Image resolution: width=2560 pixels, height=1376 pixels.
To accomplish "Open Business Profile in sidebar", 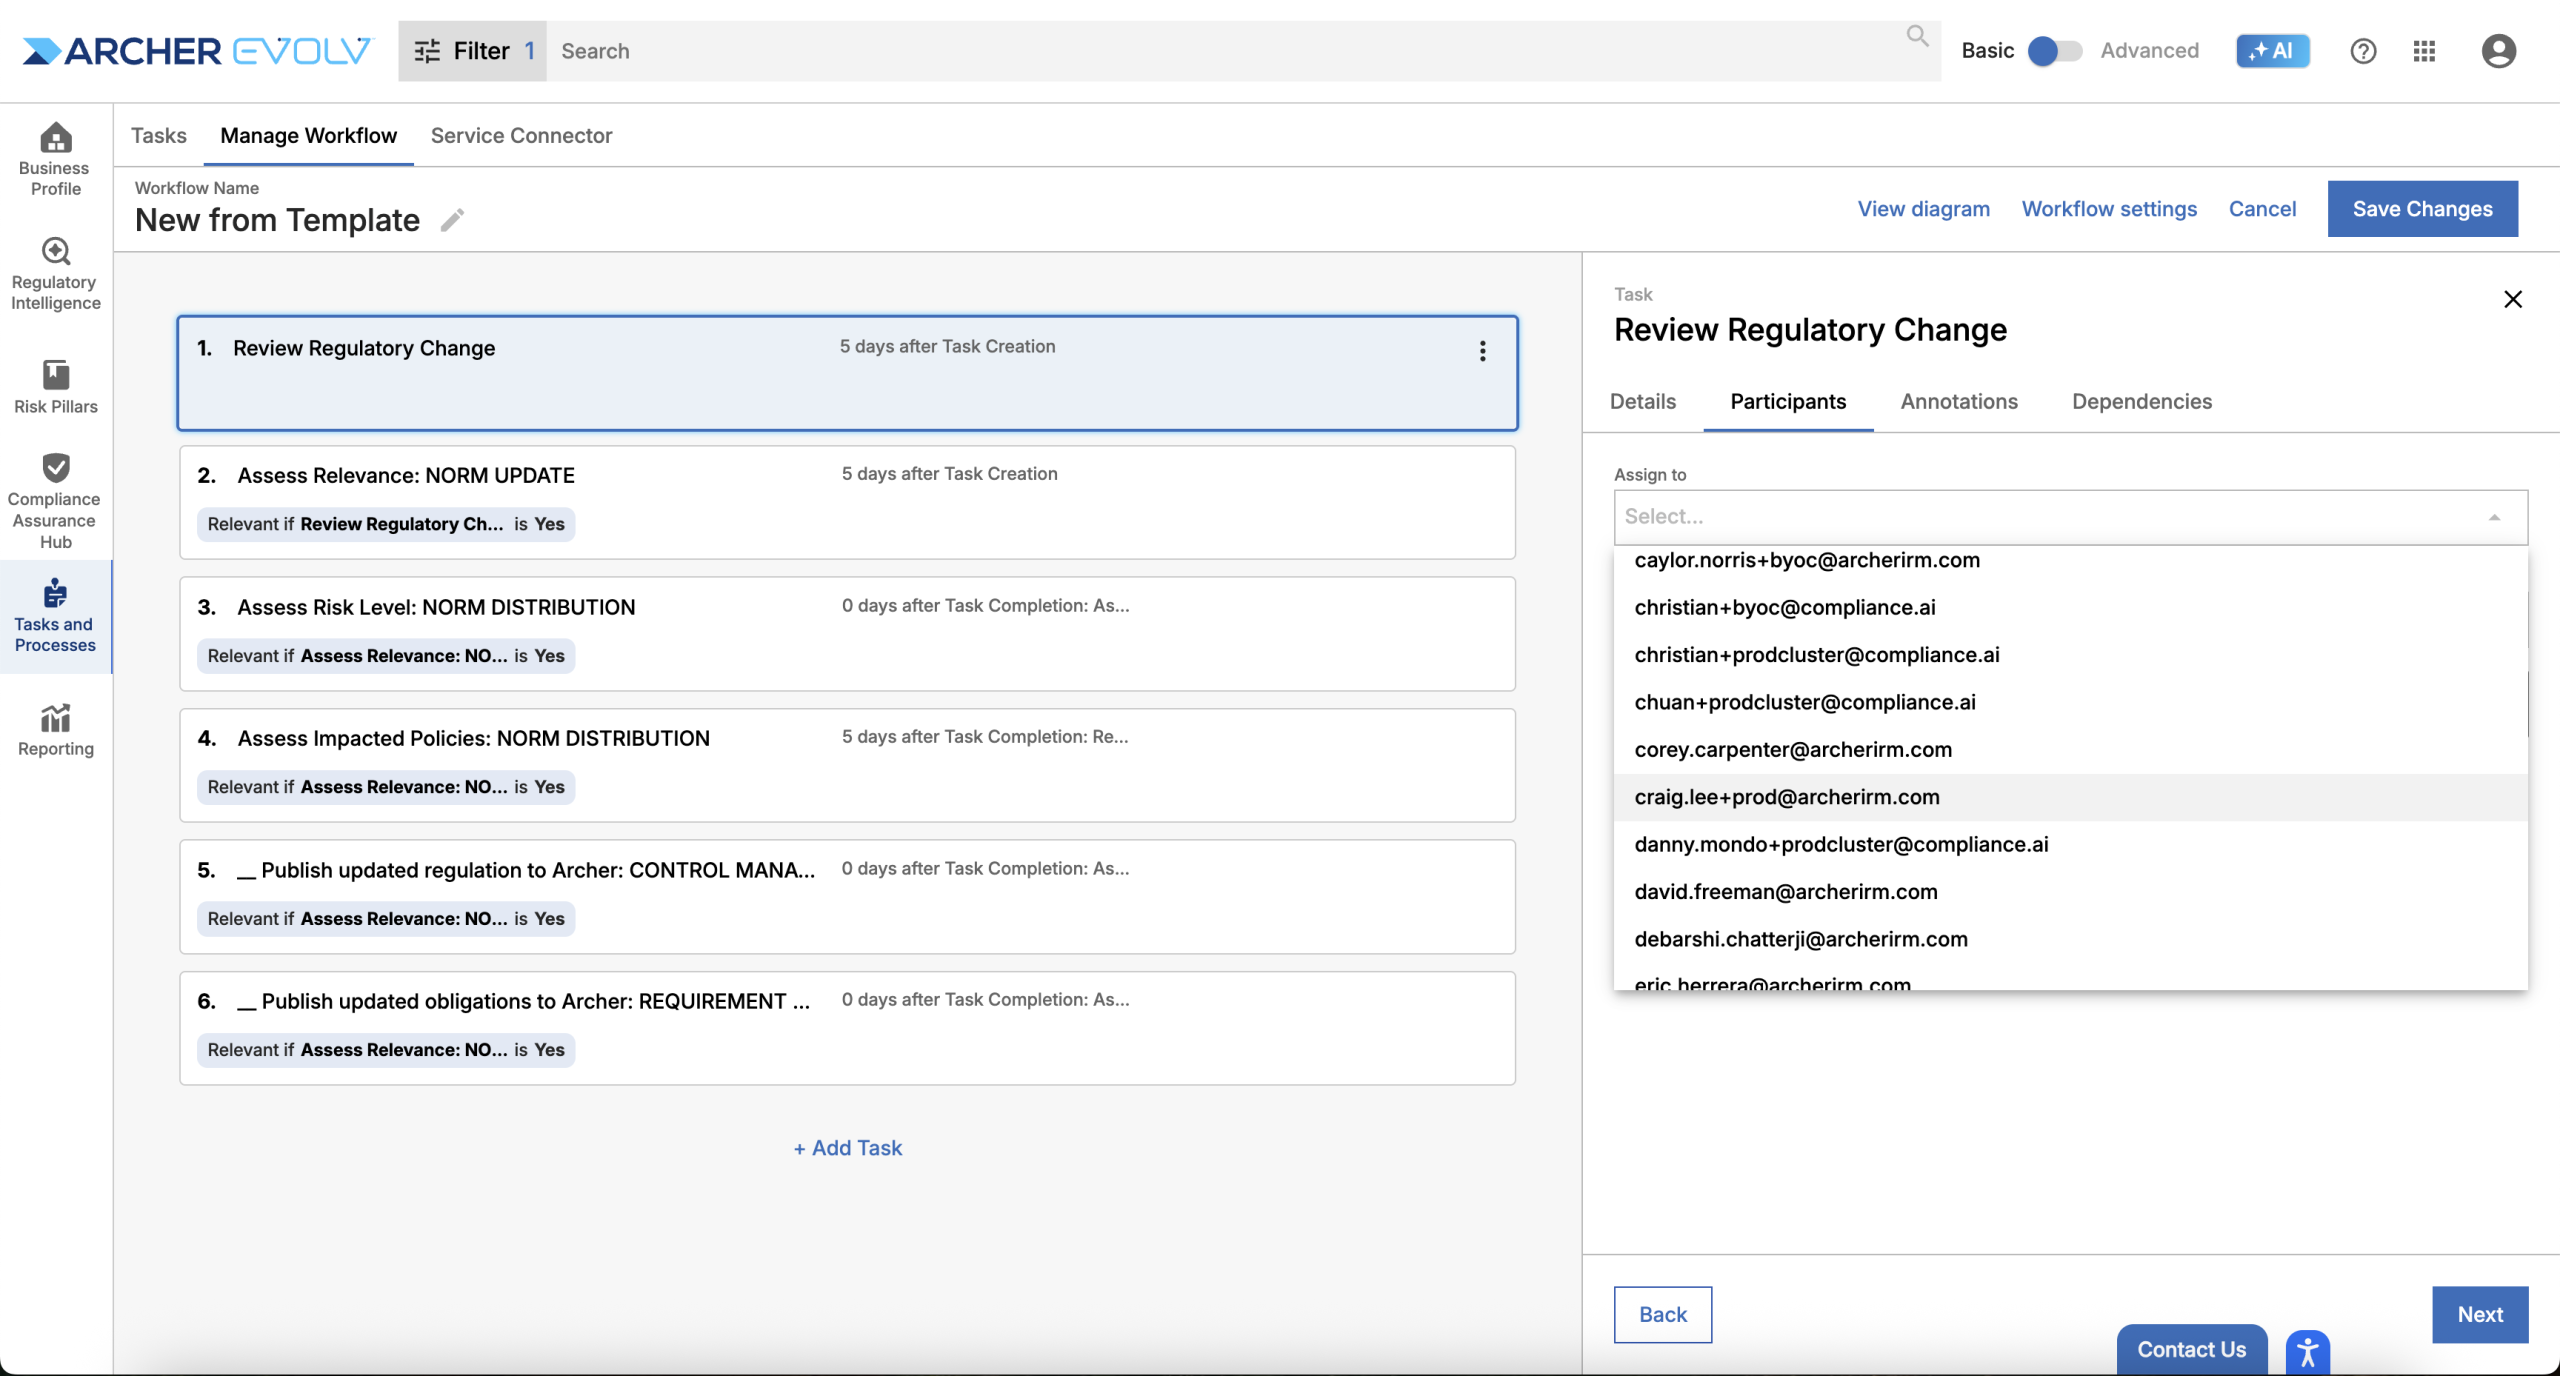I will point(55,160).
